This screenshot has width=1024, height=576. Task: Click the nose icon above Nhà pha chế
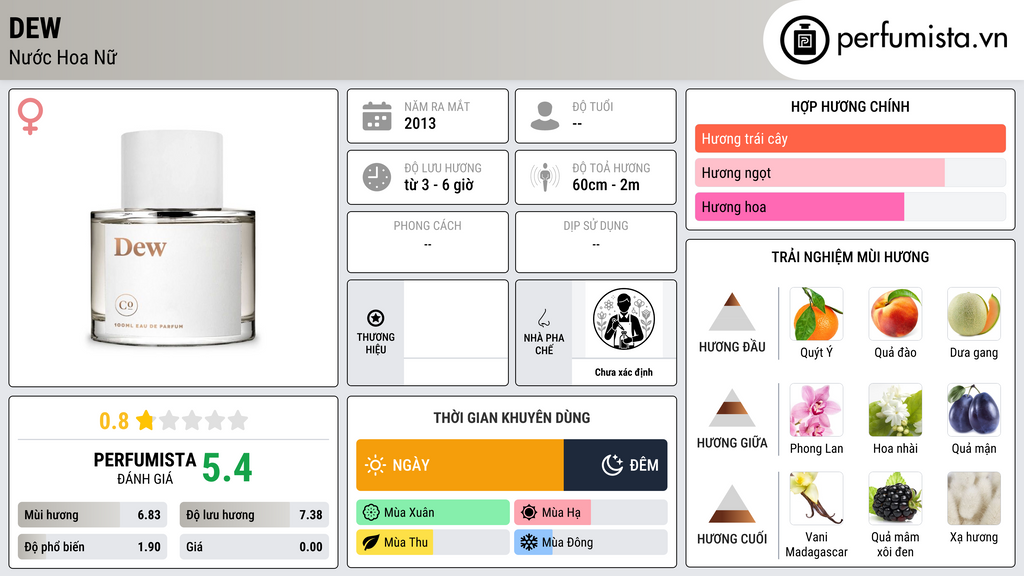coord(543,318)
